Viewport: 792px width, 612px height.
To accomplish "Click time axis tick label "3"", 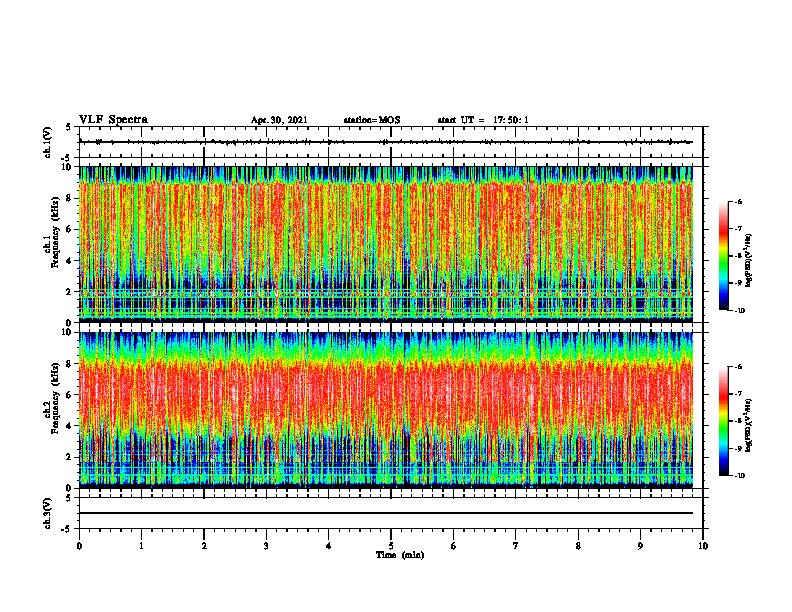I will (x=266, y=546).
